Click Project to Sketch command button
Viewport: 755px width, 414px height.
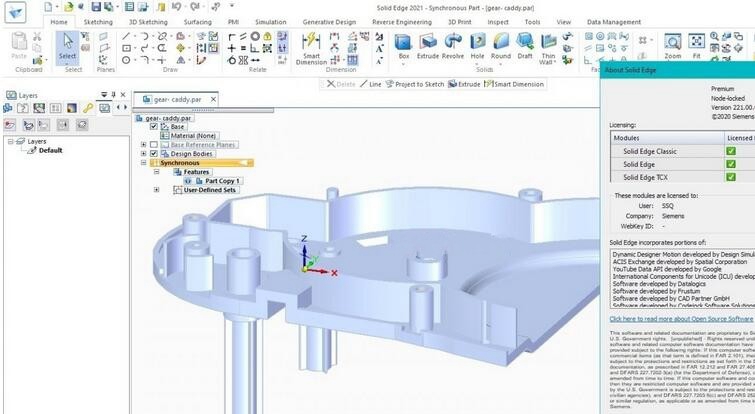click(x=415, y=84)
